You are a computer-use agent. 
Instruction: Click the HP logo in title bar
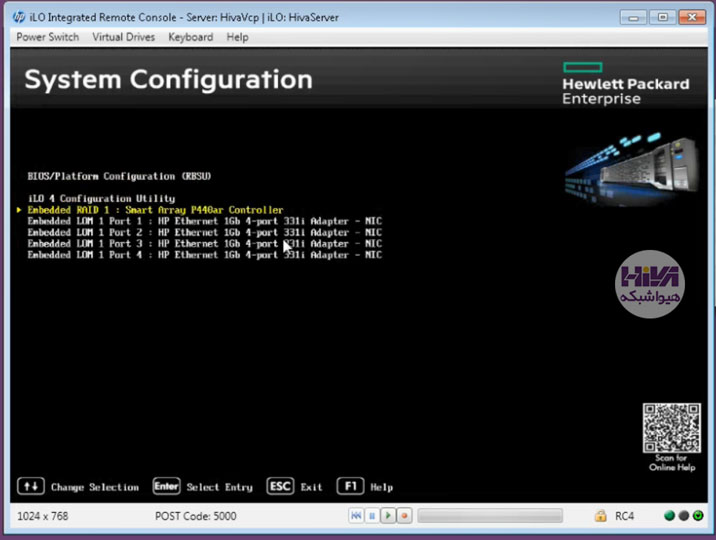[x=19, y=17]
